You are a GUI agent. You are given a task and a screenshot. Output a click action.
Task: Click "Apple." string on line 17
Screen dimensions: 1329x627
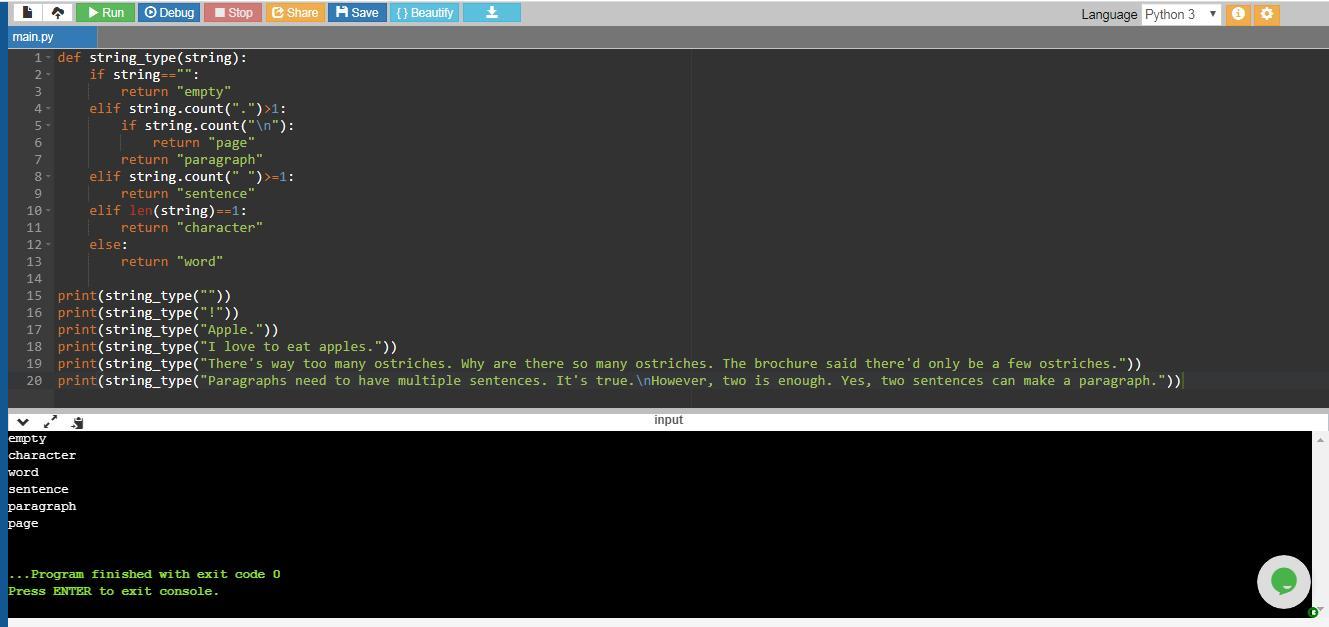pos(232,329)
